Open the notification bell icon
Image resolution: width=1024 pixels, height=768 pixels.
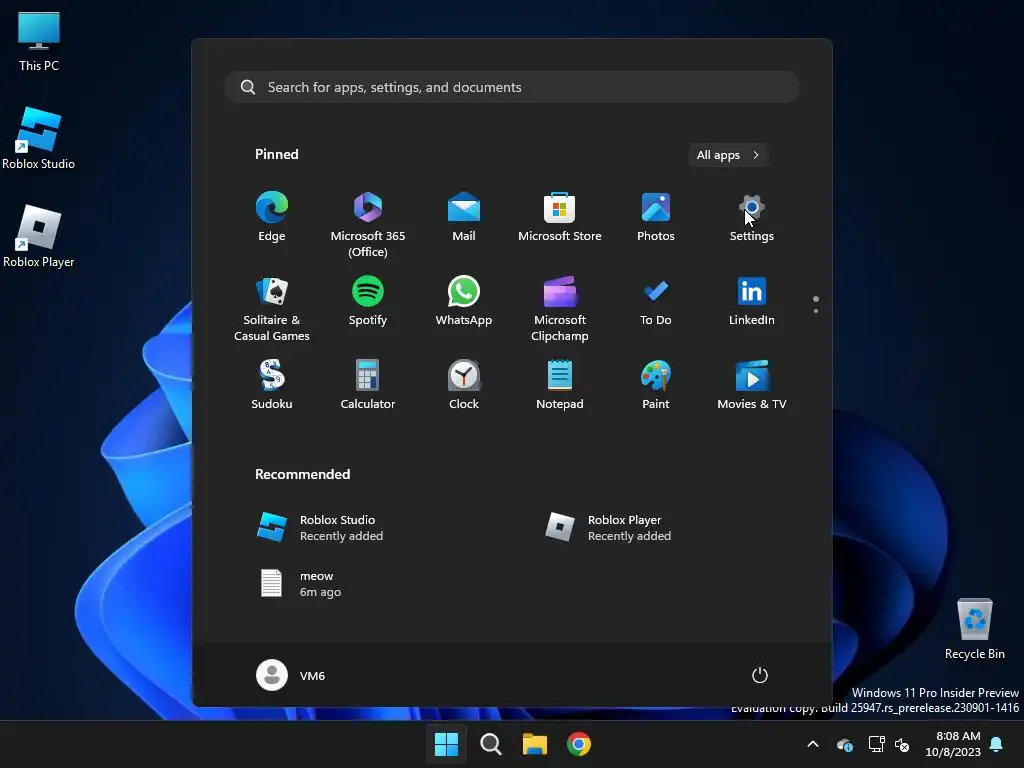pos(996,744)
